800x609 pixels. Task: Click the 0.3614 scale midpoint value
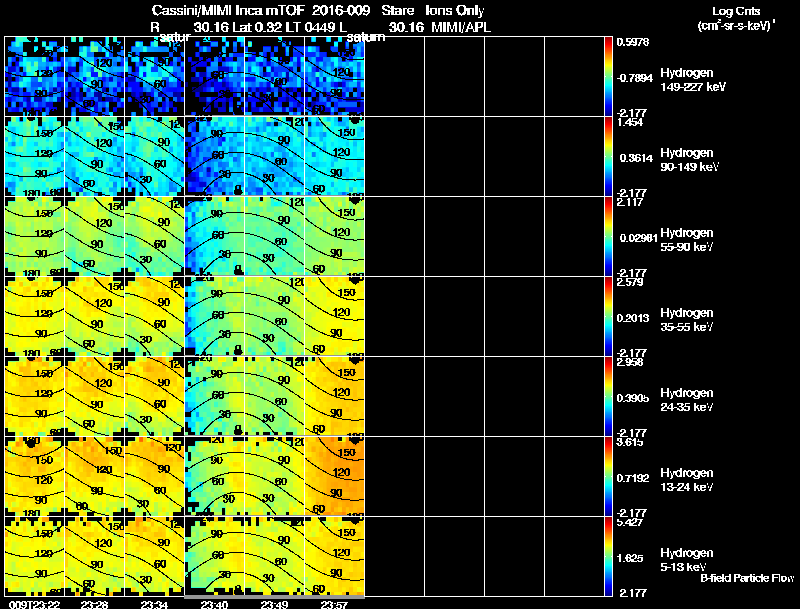[636, 158]
